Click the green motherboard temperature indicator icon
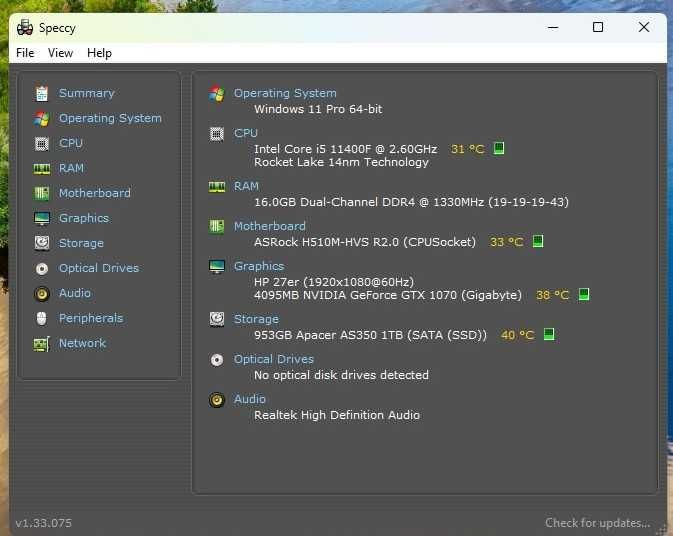Screen dimensions: 673x536 [538, 241]
